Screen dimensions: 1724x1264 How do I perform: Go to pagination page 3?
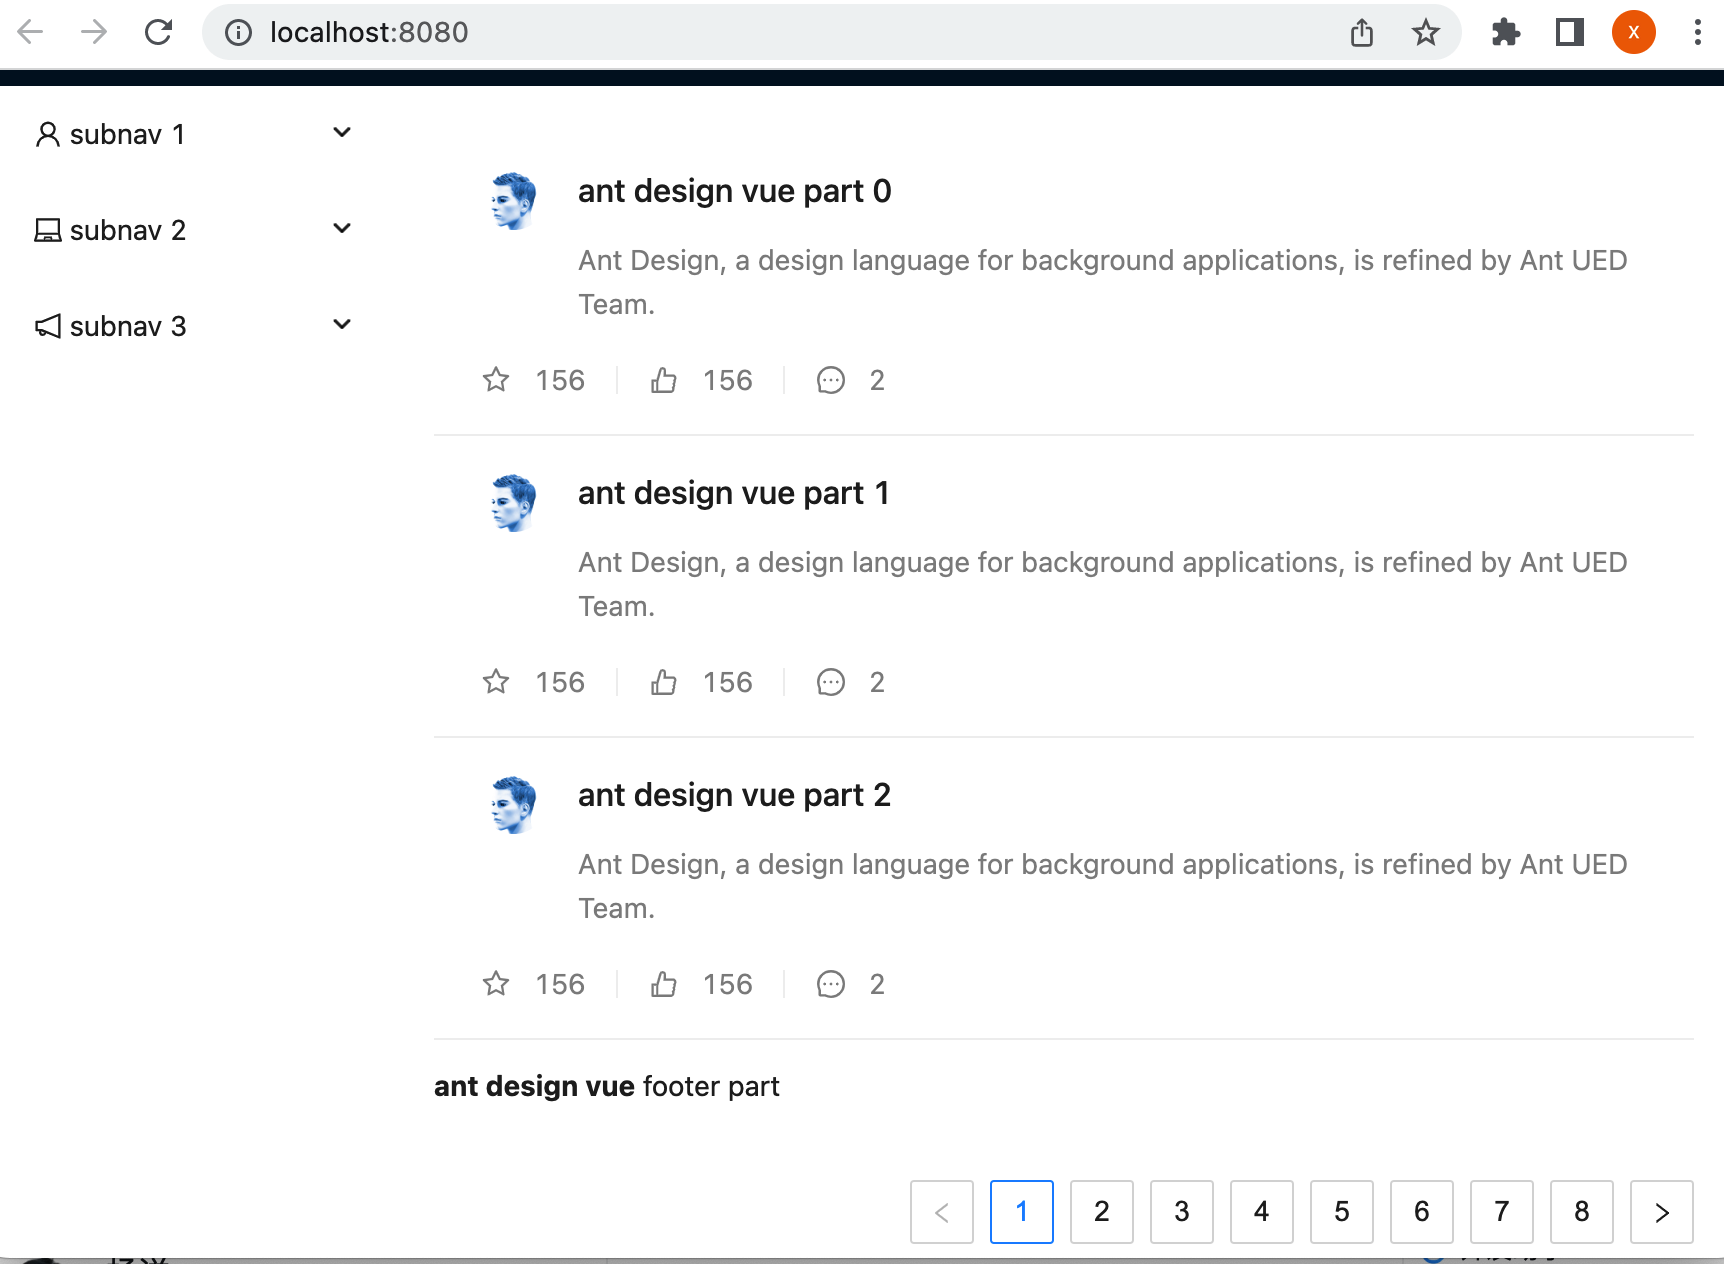[1182, 1212]
